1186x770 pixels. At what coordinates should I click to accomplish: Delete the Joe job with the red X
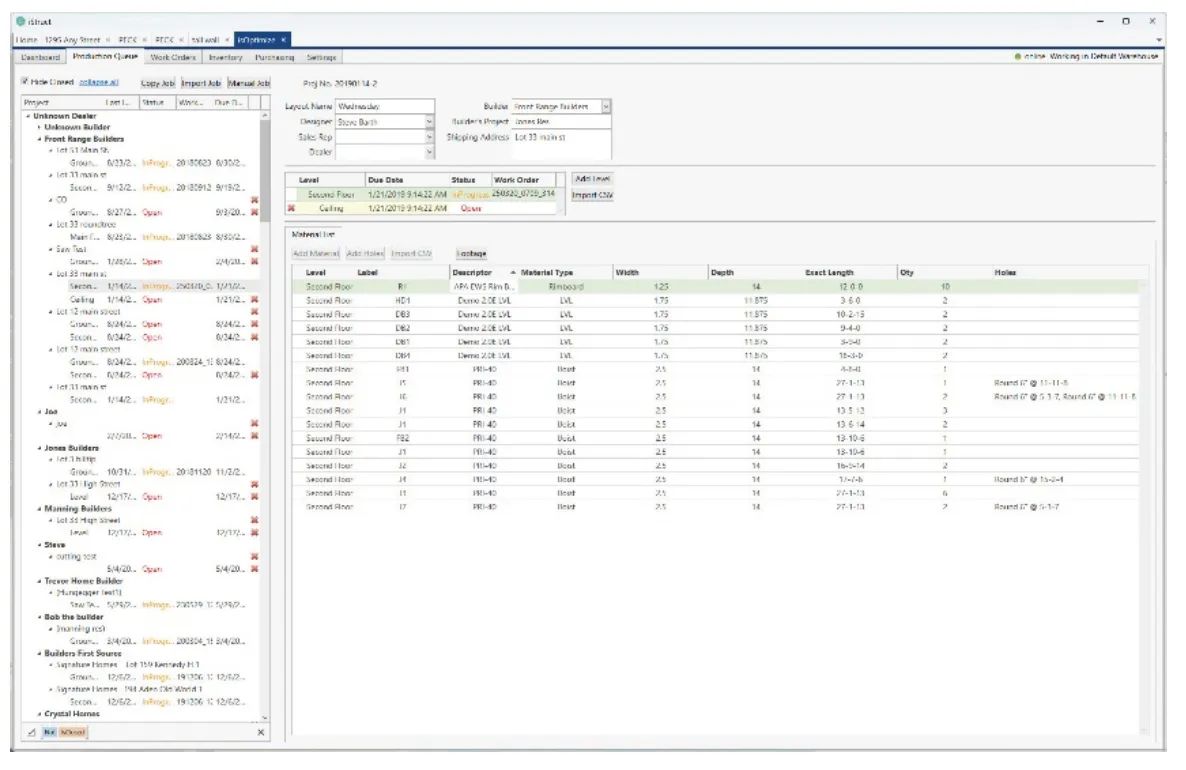[x=255, y=424]
